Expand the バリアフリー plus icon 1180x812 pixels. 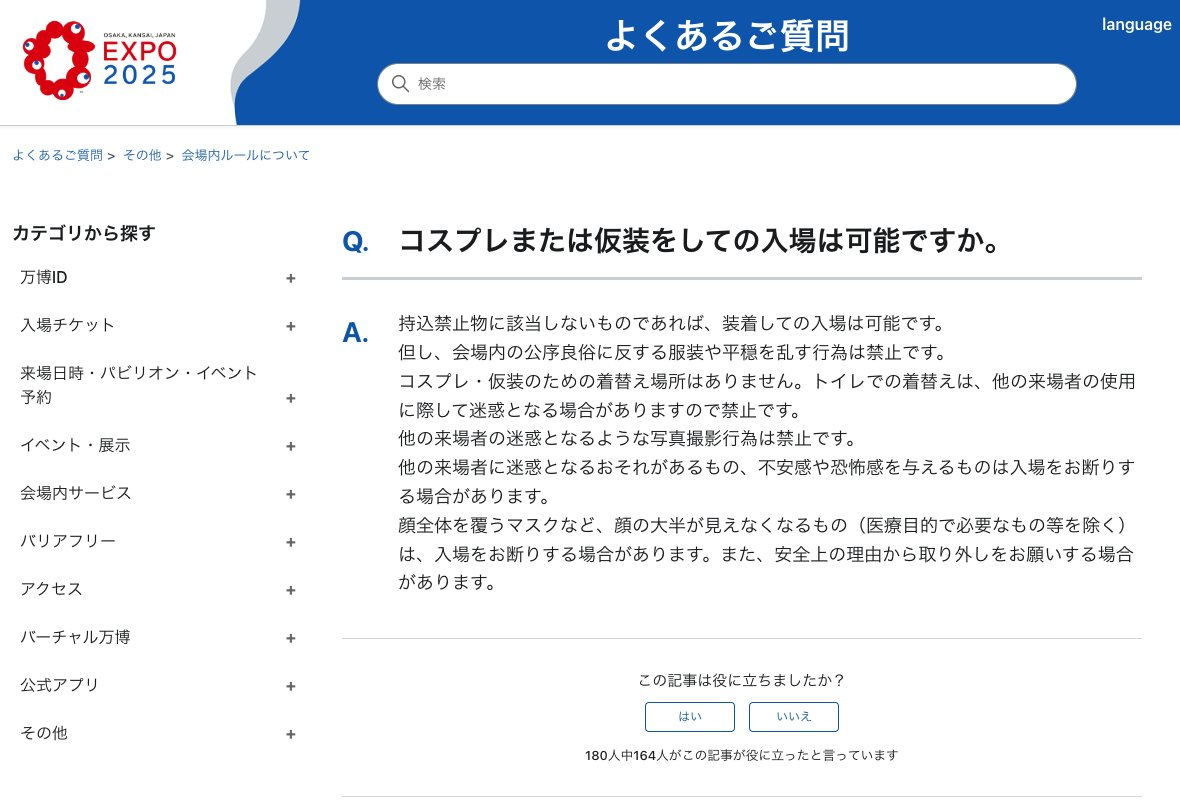point(291,542)
